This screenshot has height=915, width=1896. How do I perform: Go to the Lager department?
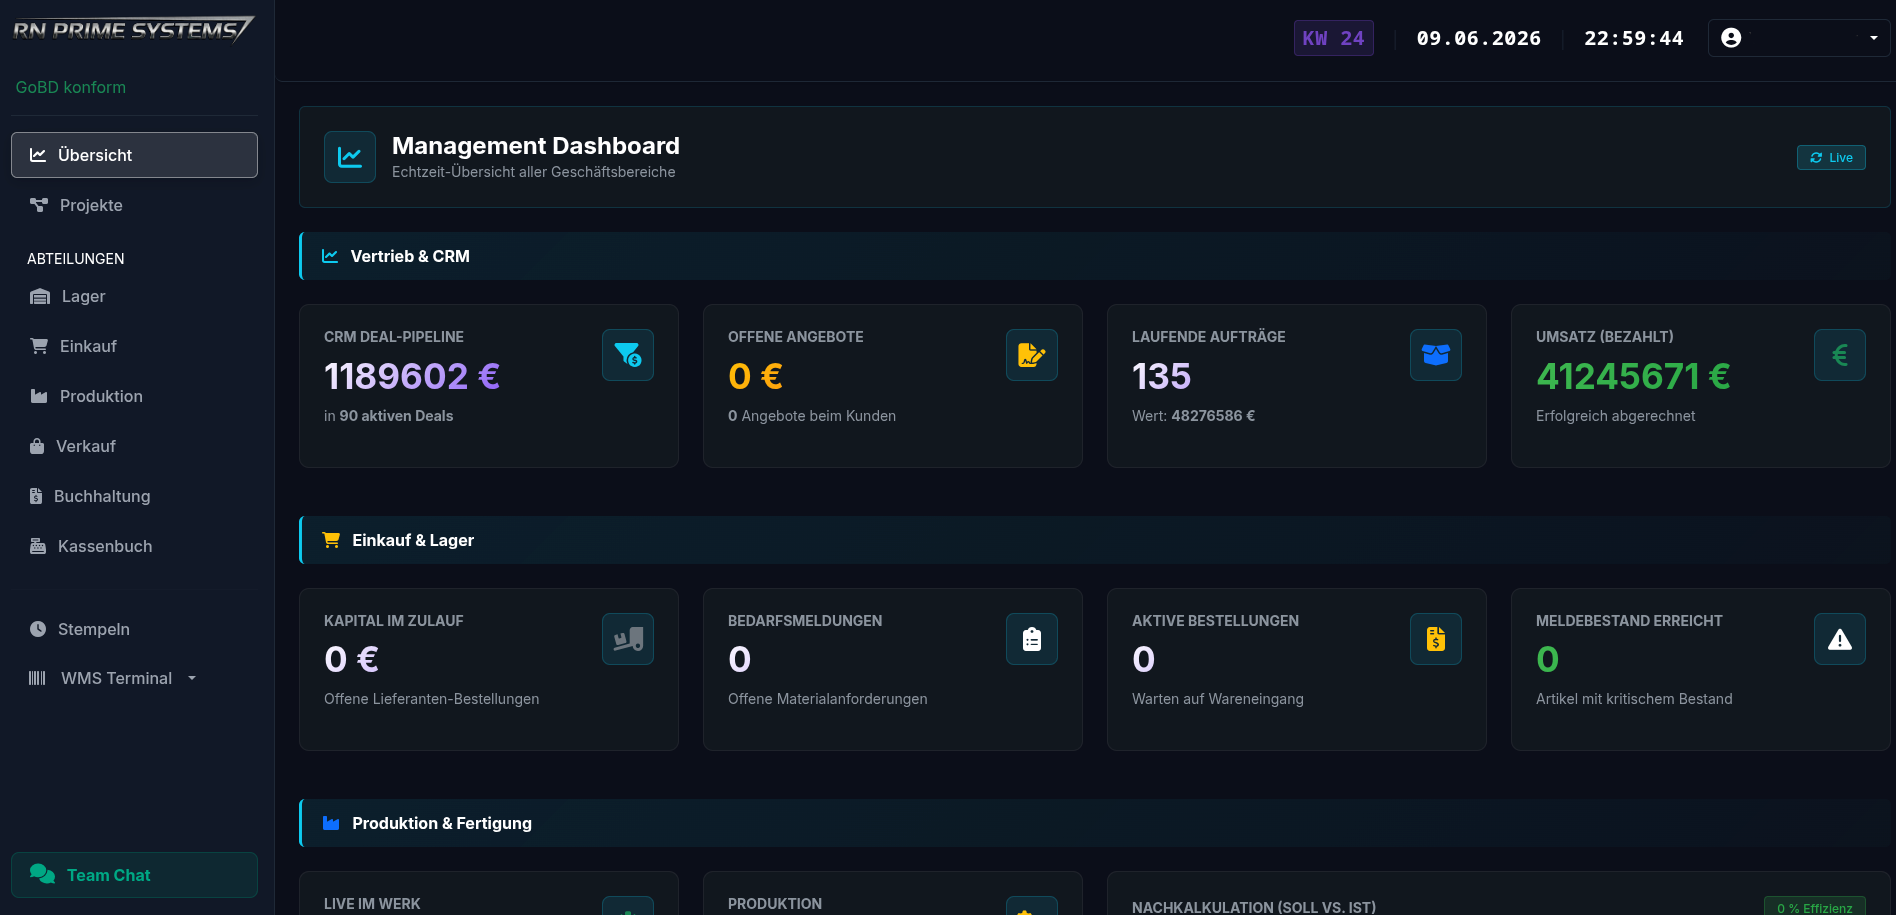pyautogui.click(x=134, y=296)
